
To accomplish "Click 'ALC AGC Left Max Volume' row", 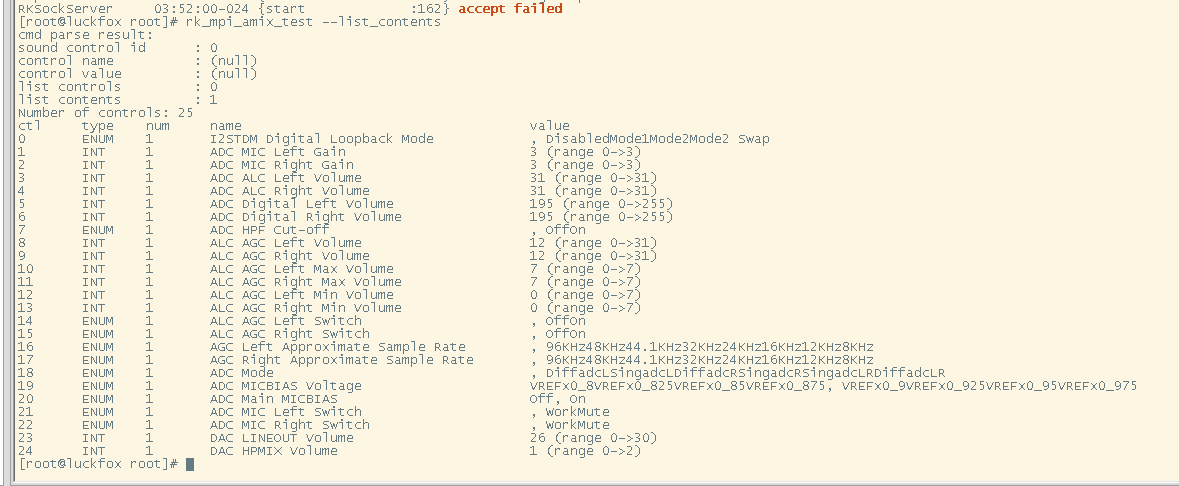I will tap(330, 269).
